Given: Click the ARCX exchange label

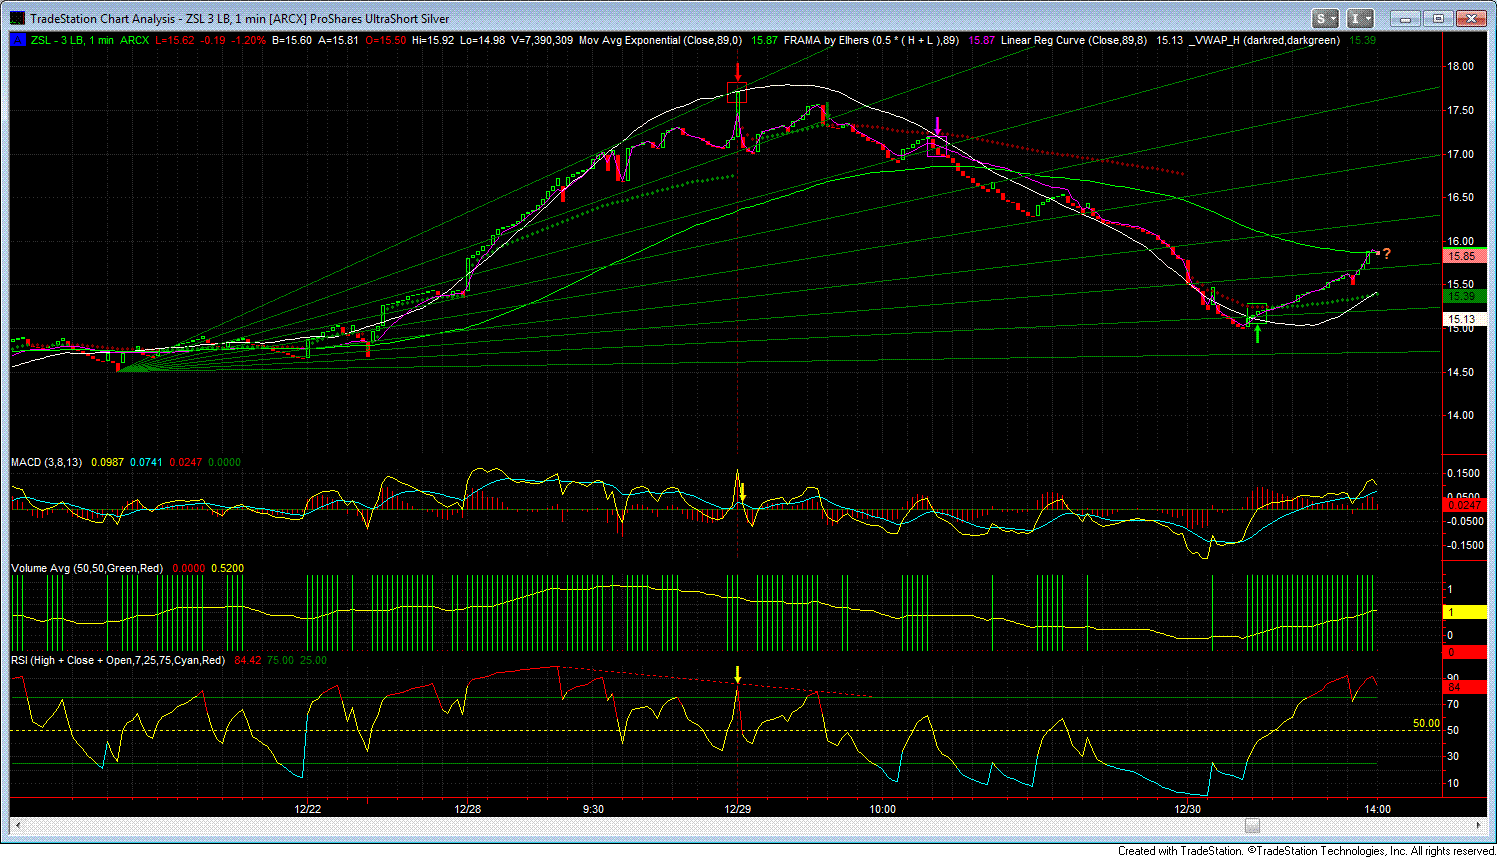Looking at the screenshot, I should tap(134, 41).
